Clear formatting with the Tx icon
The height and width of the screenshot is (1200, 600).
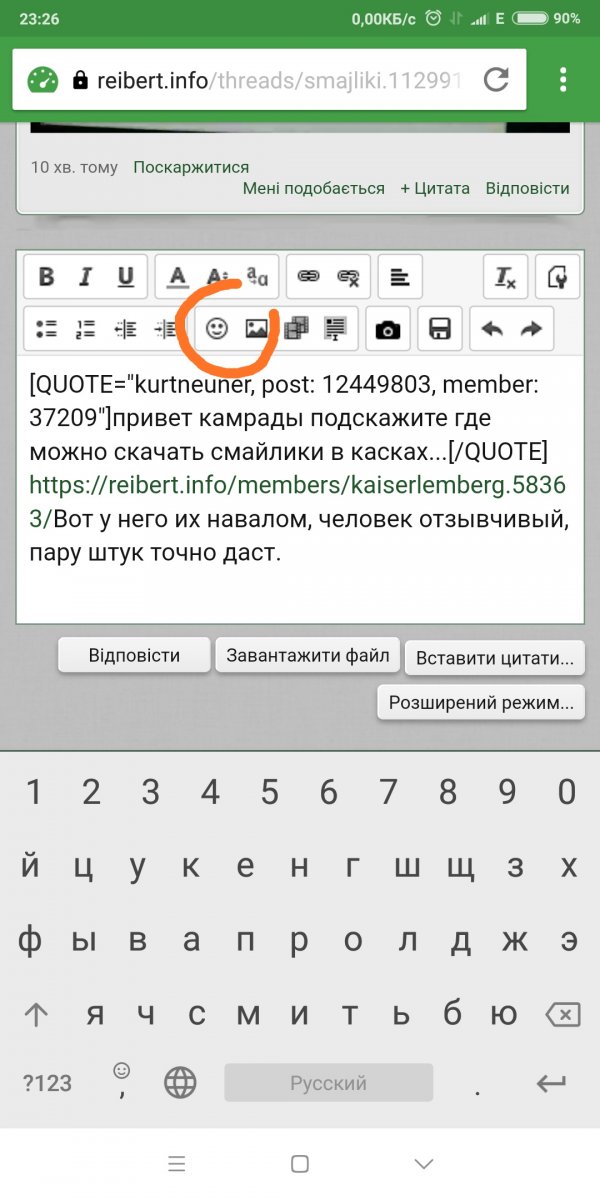(506, 277)
